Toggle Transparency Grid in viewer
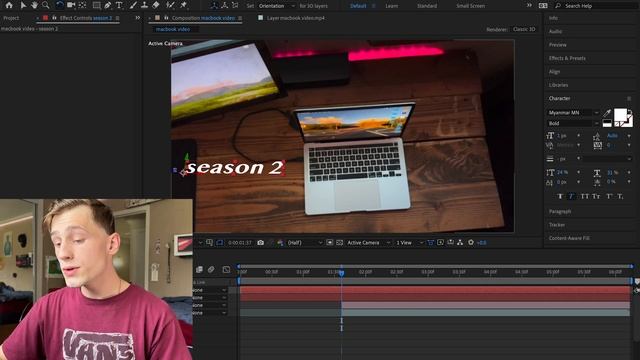The height and width of the screenshot is (360, 640). pyautogui.click(x=339, y=242)
